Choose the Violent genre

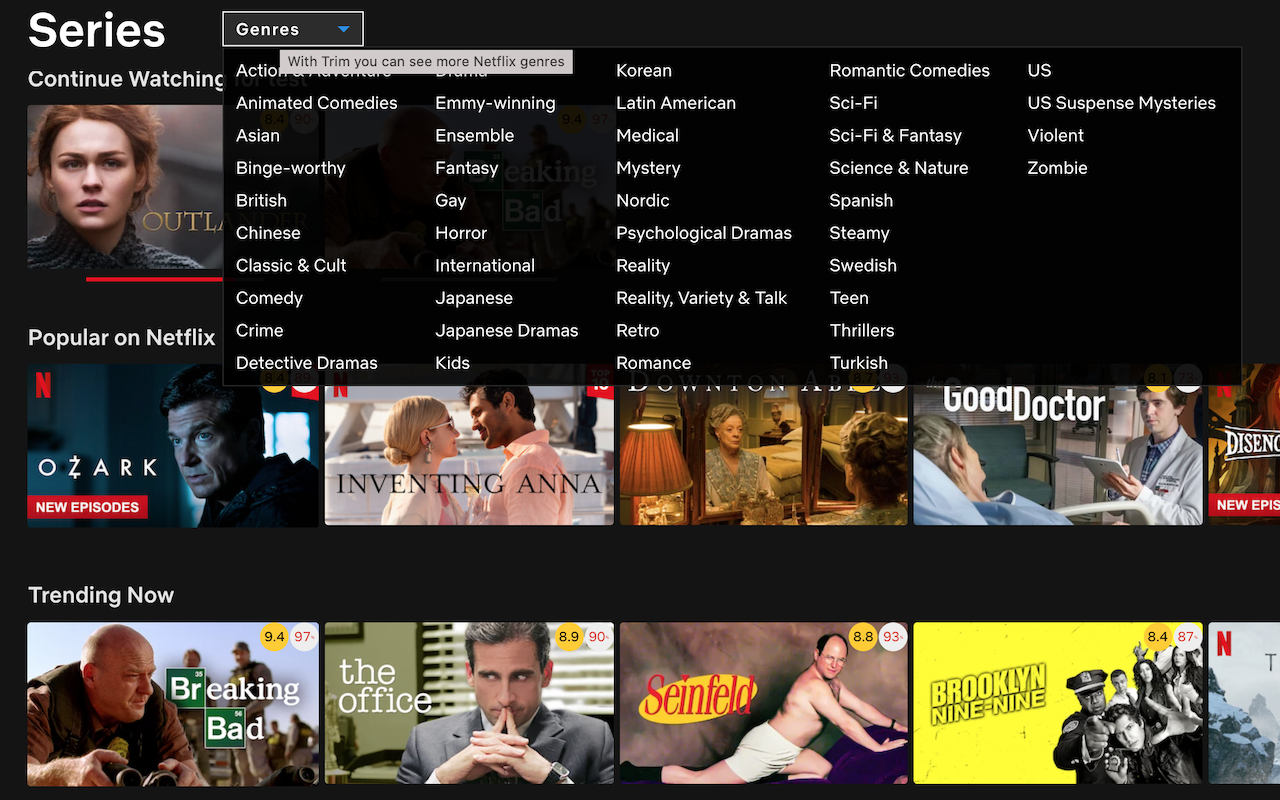(1056, 135)
